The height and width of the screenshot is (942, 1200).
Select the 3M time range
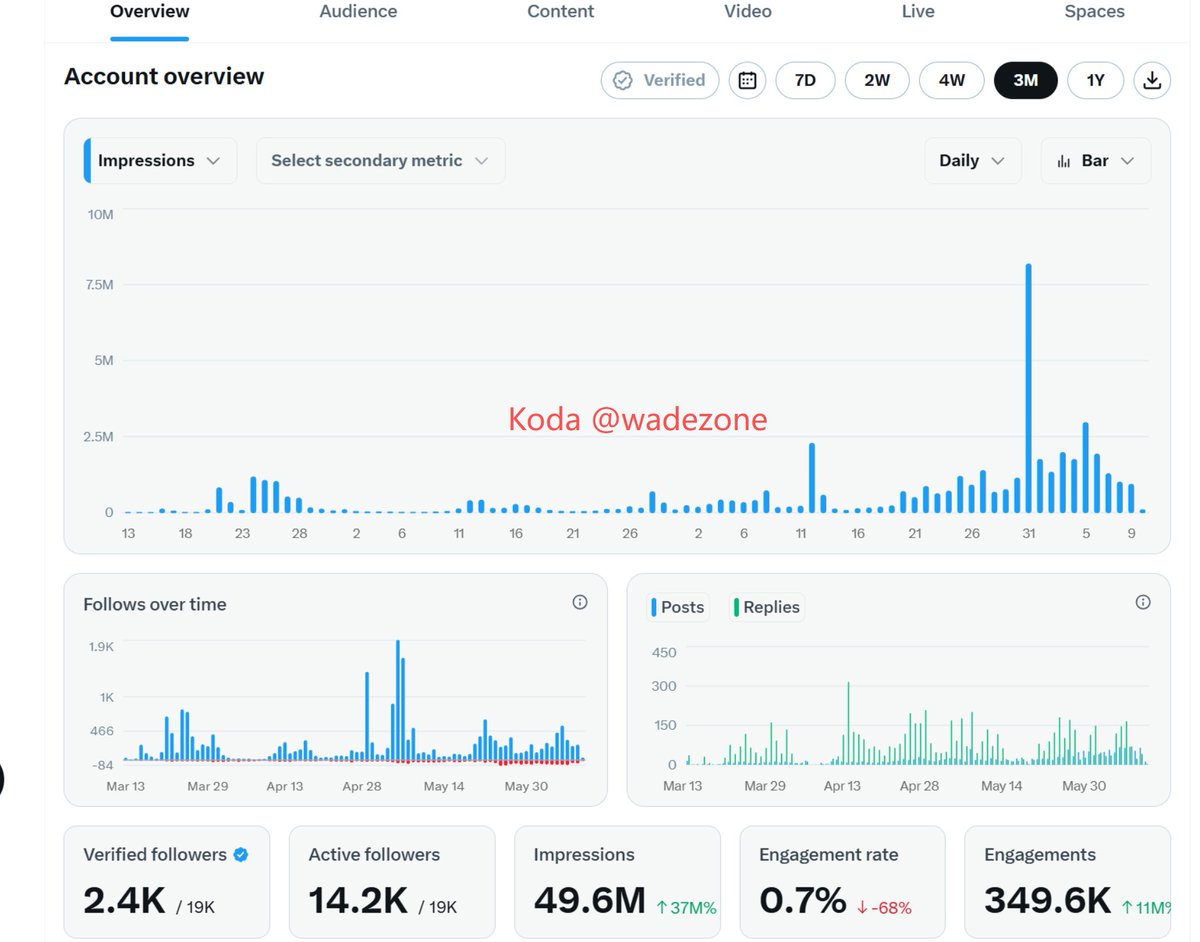(1026, 81)
